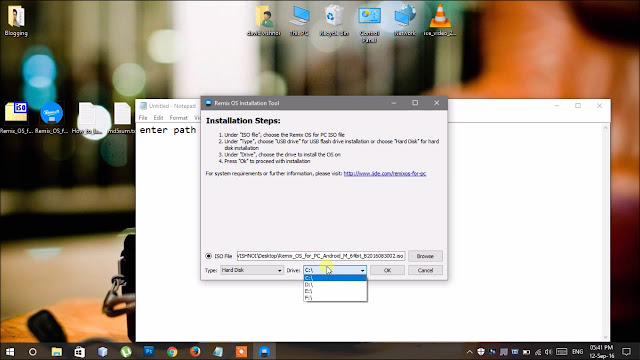
Task: Choose F:\ in the drive list
Action: click(335, 298)
